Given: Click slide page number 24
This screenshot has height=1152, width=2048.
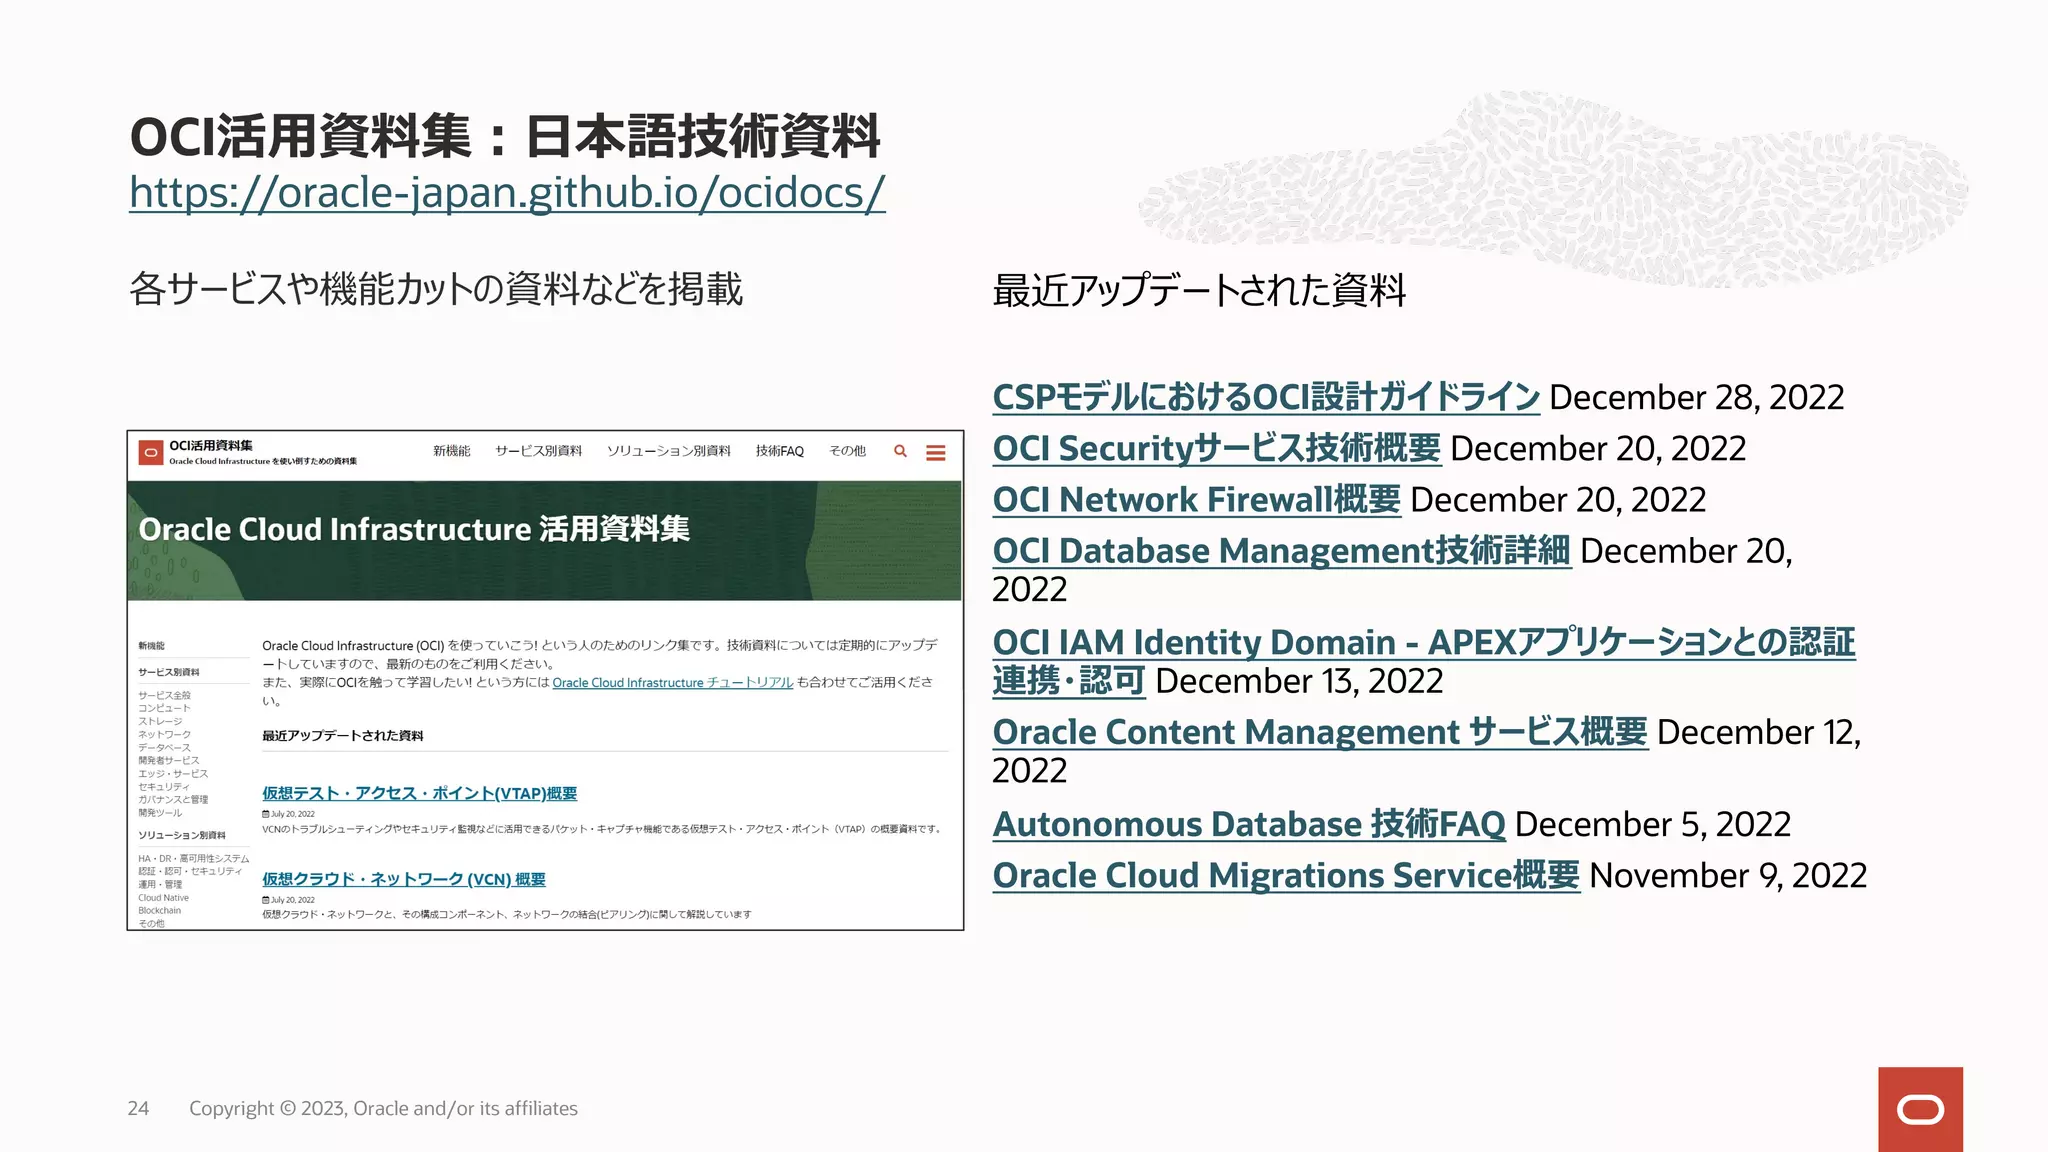Looking at the screenshot, I should pyautogui.click(x=138, y=1108).
